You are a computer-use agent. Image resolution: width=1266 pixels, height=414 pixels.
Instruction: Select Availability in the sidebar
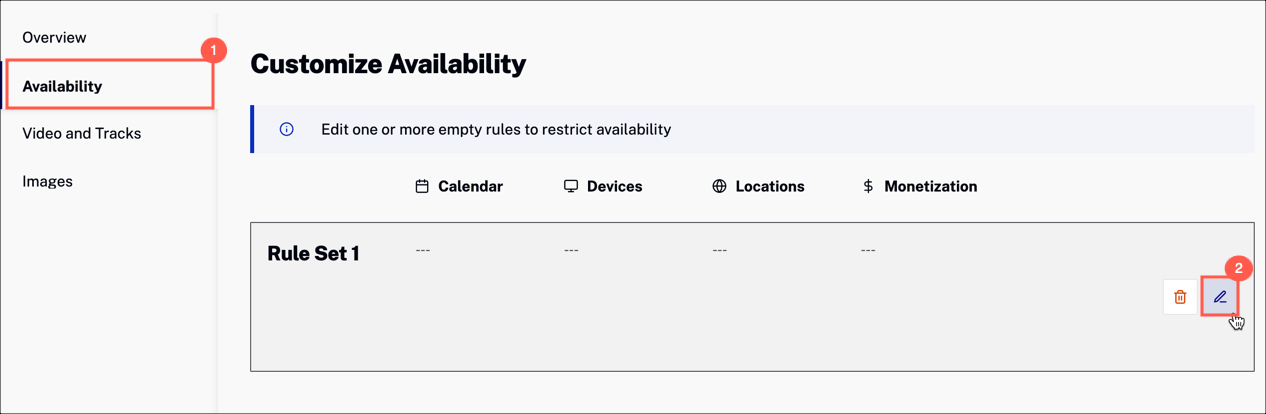click(62, 86)
